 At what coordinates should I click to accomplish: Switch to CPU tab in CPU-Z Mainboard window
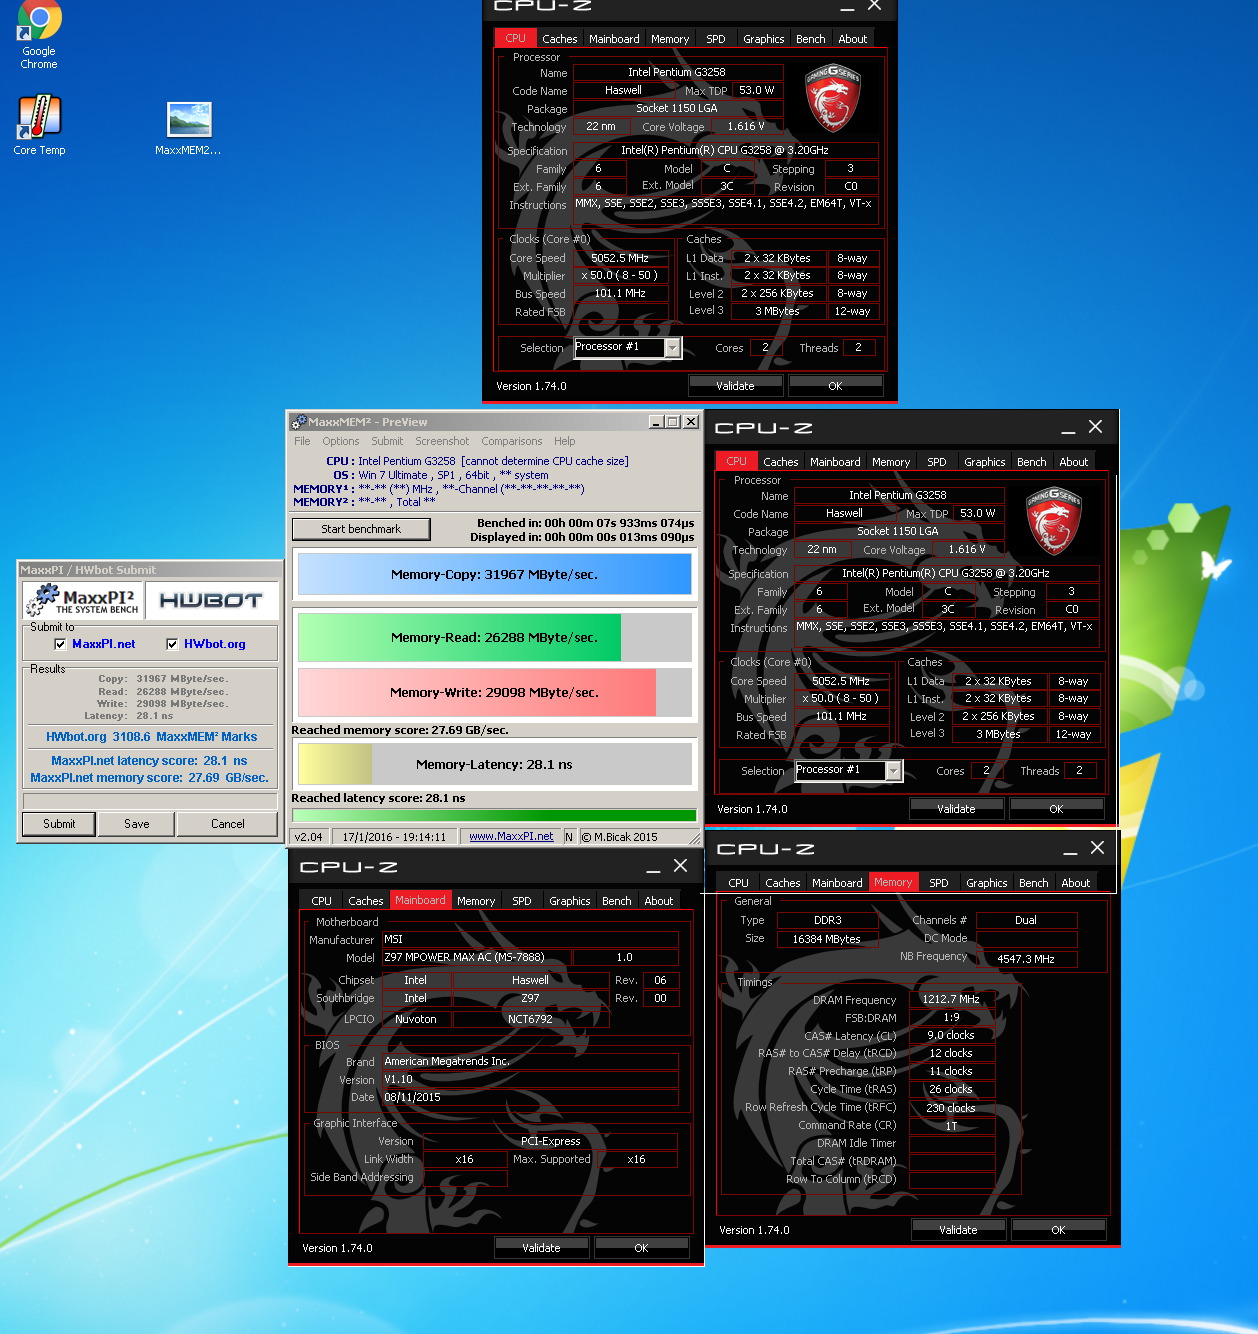click(322, 901)
